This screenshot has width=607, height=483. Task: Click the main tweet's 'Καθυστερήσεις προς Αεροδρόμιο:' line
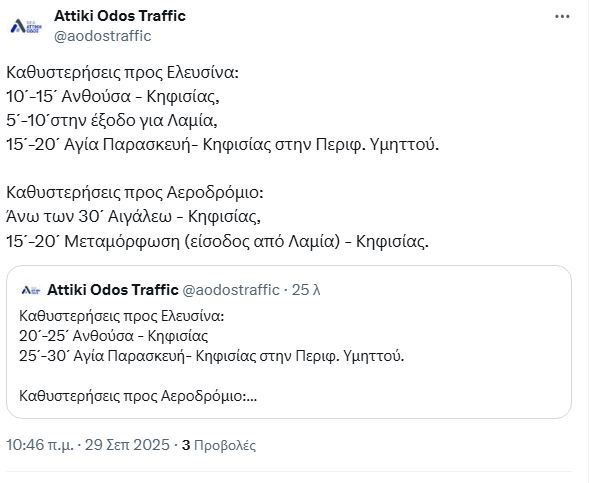(133, 192)
